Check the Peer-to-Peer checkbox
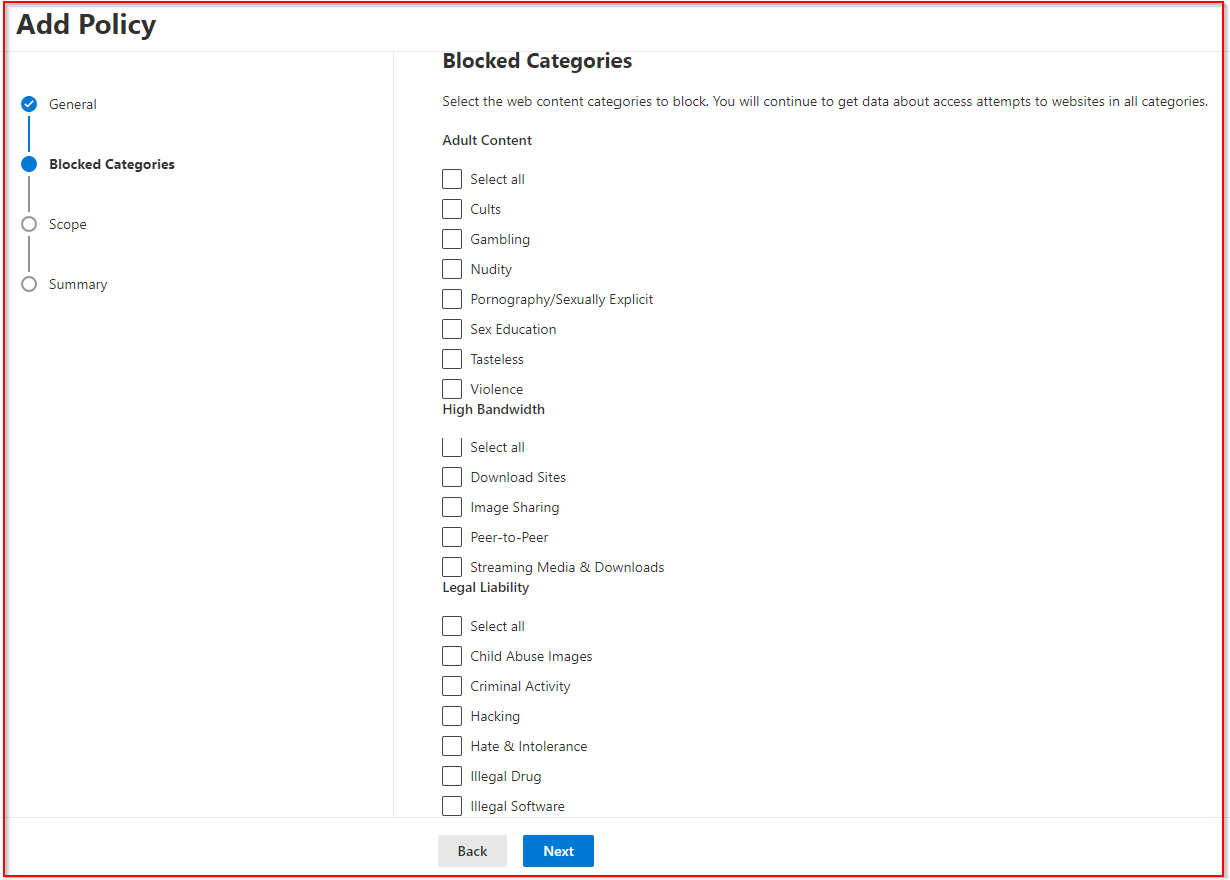Image resolution: width=1230 pixels, height=880 pixels. 451,536
